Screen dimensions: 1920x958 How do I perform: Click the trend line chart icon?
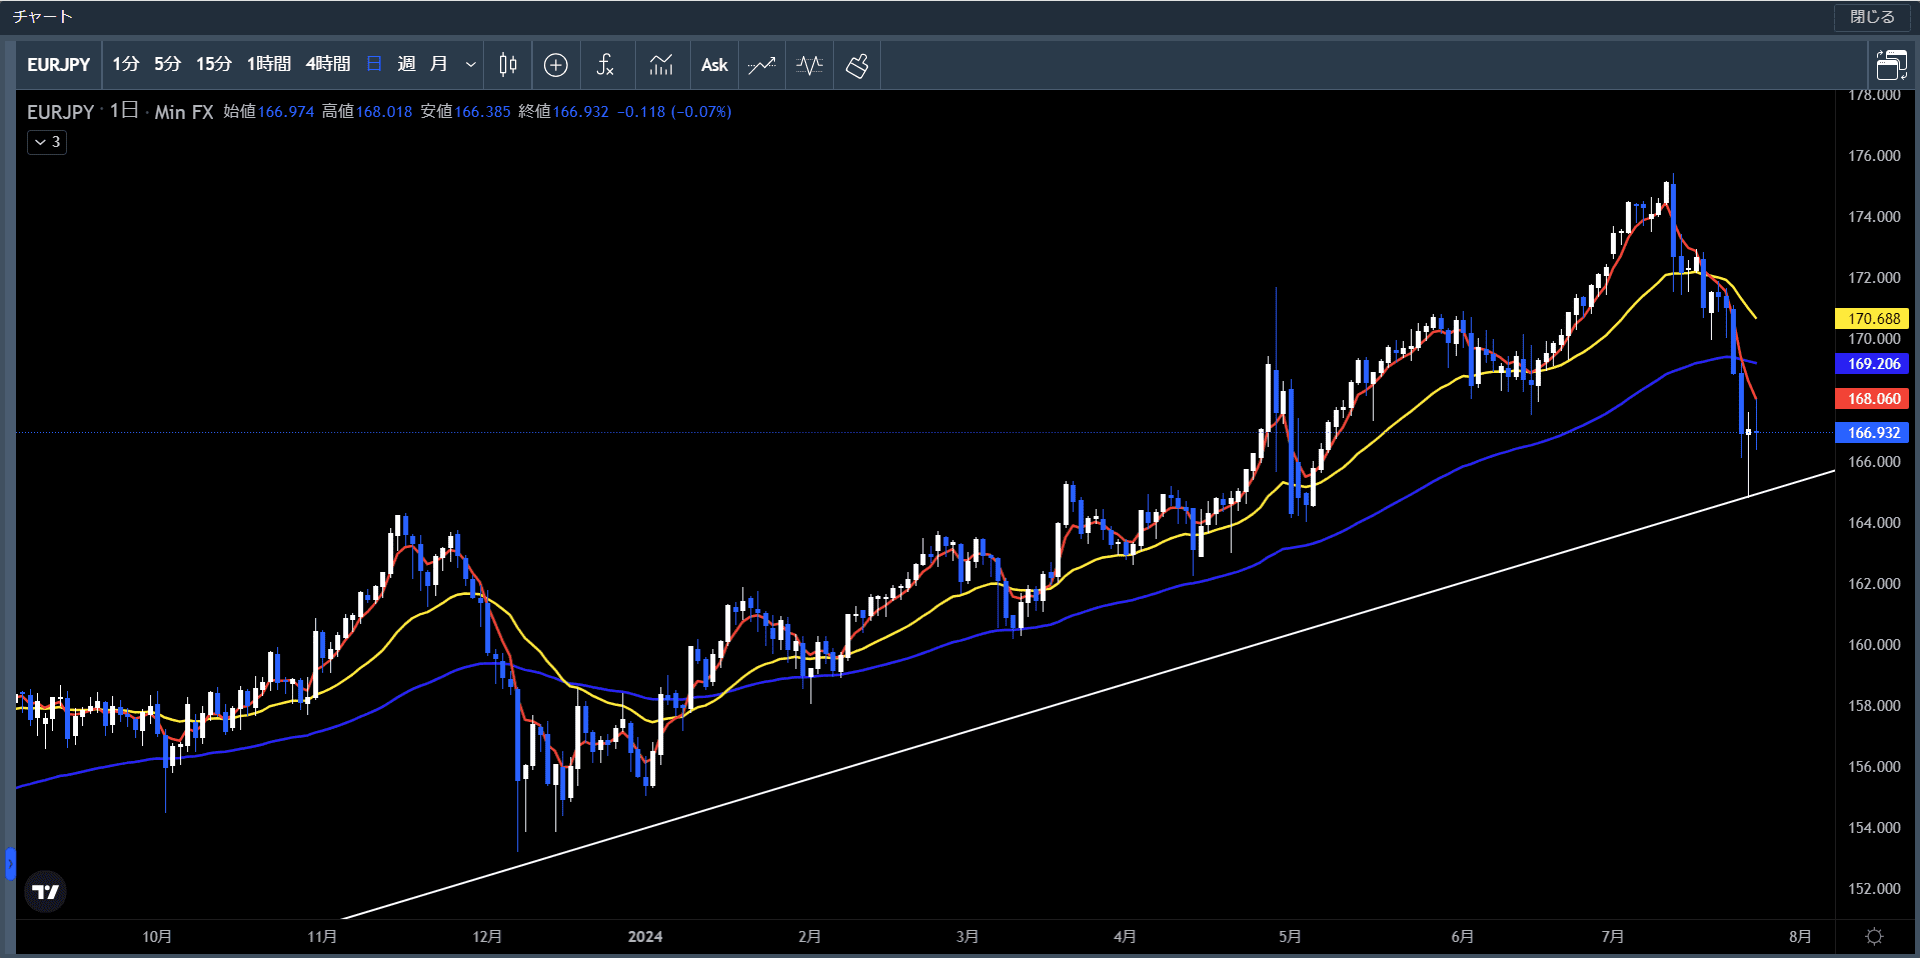(762, 65)
